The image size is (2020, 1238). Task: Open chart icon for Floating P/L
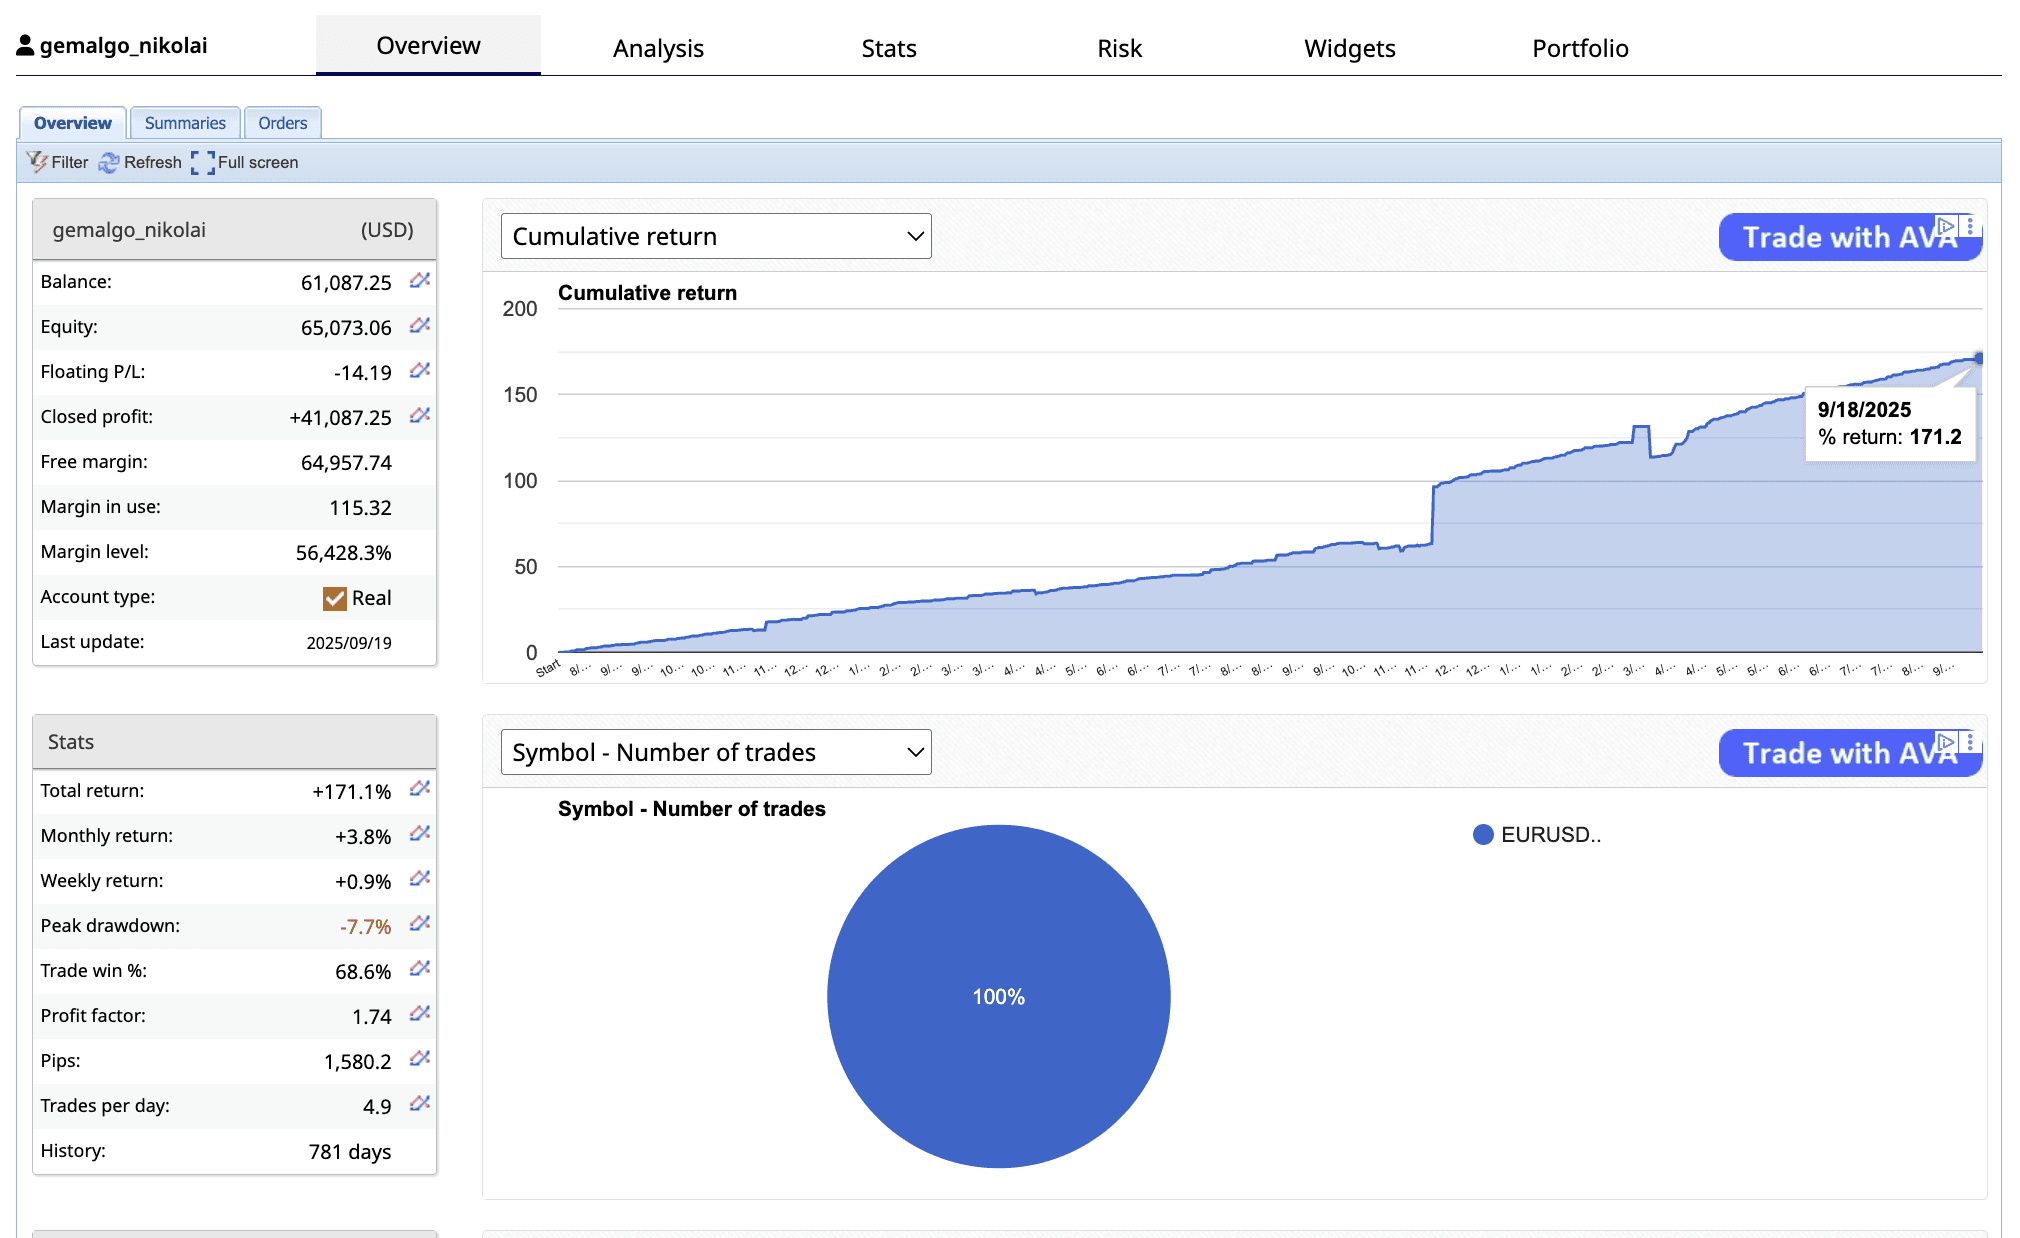[420, 371]
